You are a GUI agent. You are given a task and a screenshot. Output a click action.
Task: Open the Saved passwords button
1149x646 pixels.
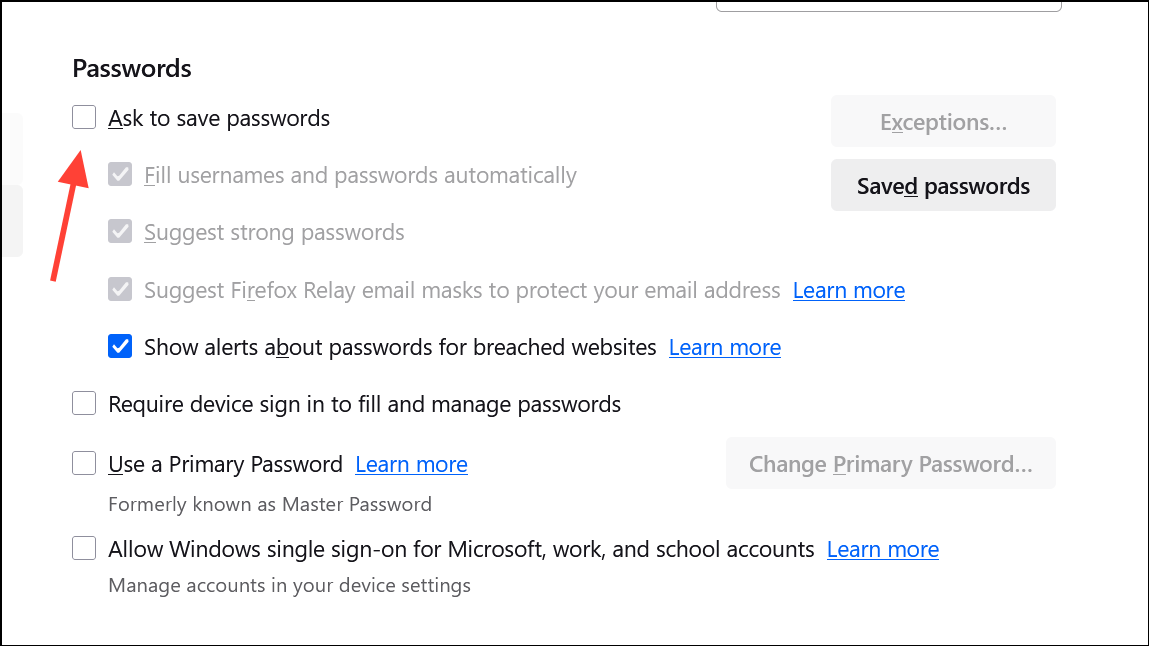pos(943,186)
